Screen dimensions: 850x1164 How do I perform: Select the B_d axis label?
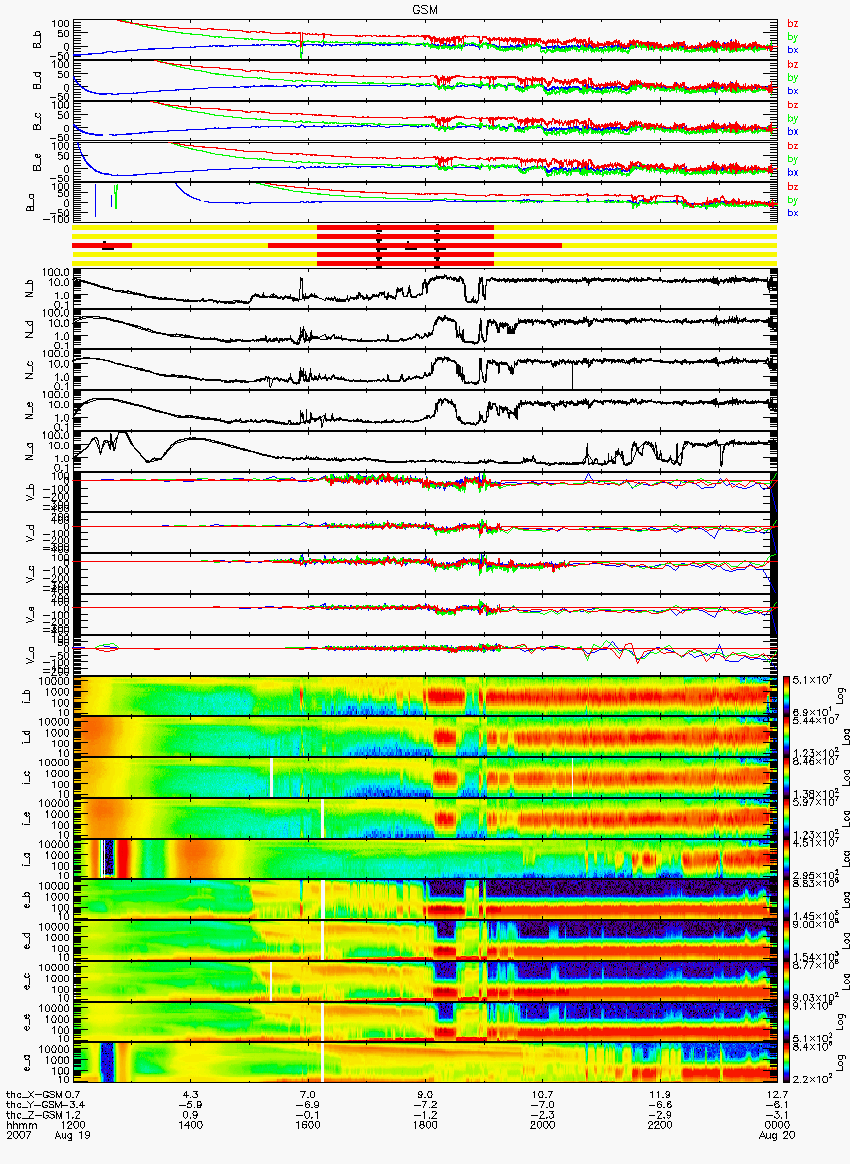coord(37,81)
